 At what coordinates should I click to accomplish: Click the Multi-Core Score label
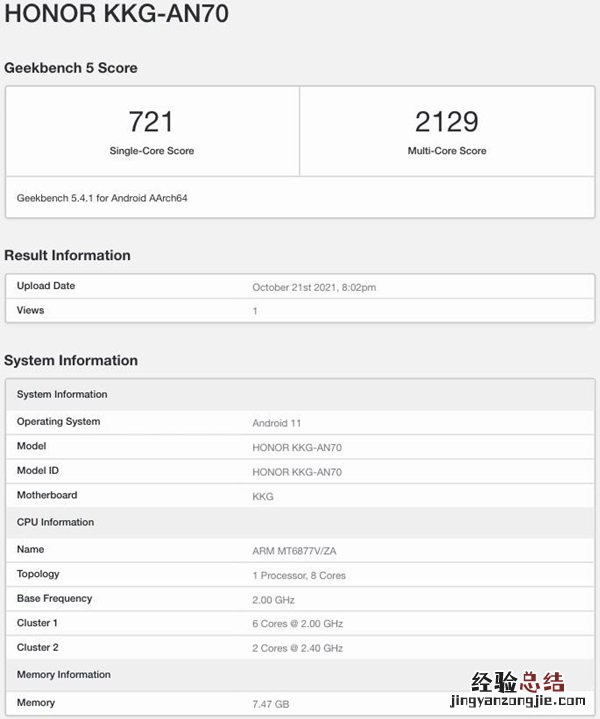point(447,151)
